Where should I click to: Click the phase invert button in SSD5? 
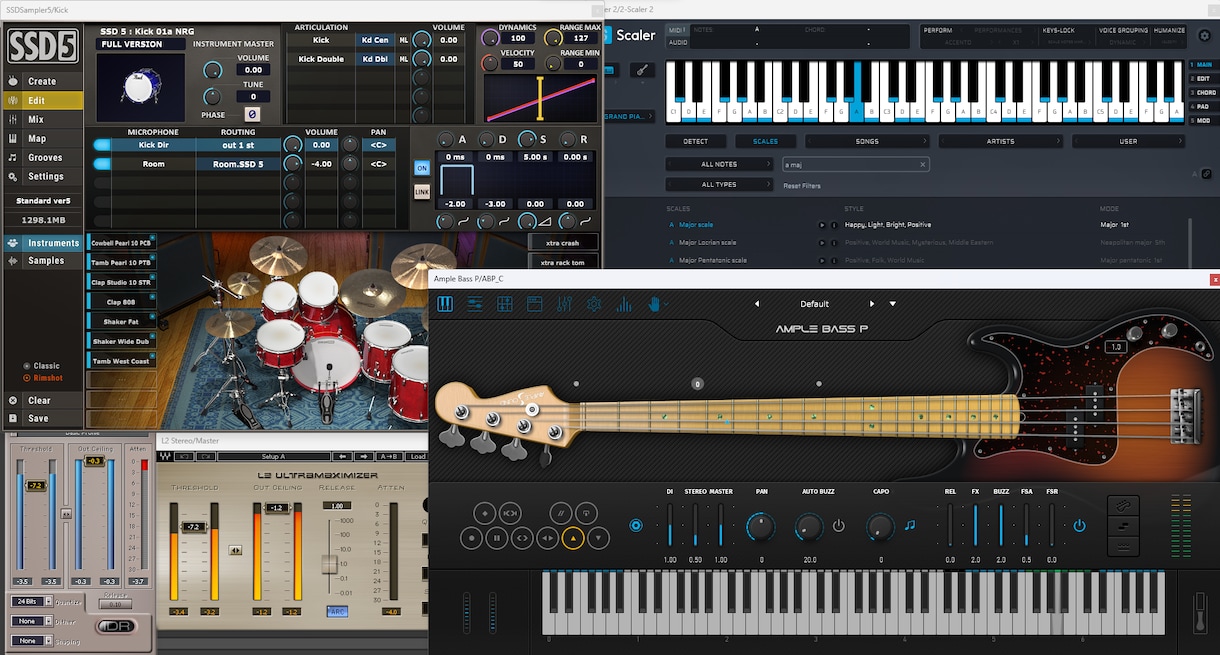click(x=252, y=115)
